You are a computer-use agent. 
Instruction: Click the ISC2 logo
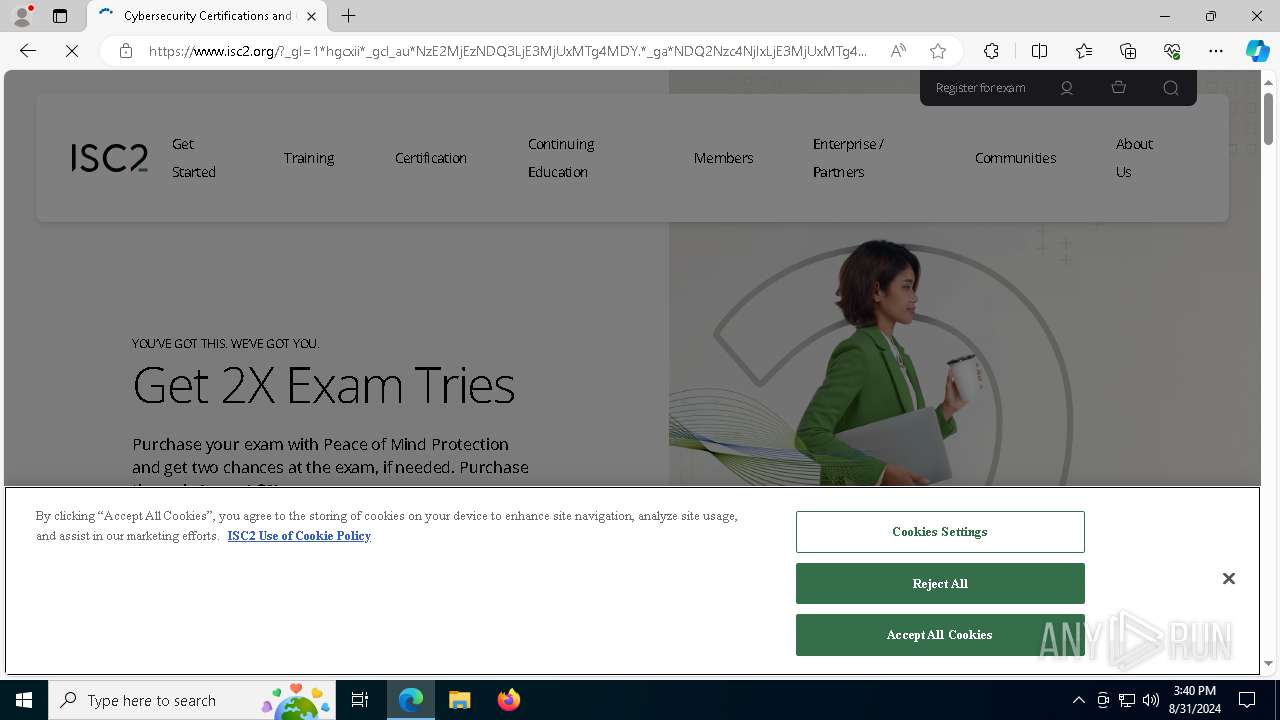109,158
